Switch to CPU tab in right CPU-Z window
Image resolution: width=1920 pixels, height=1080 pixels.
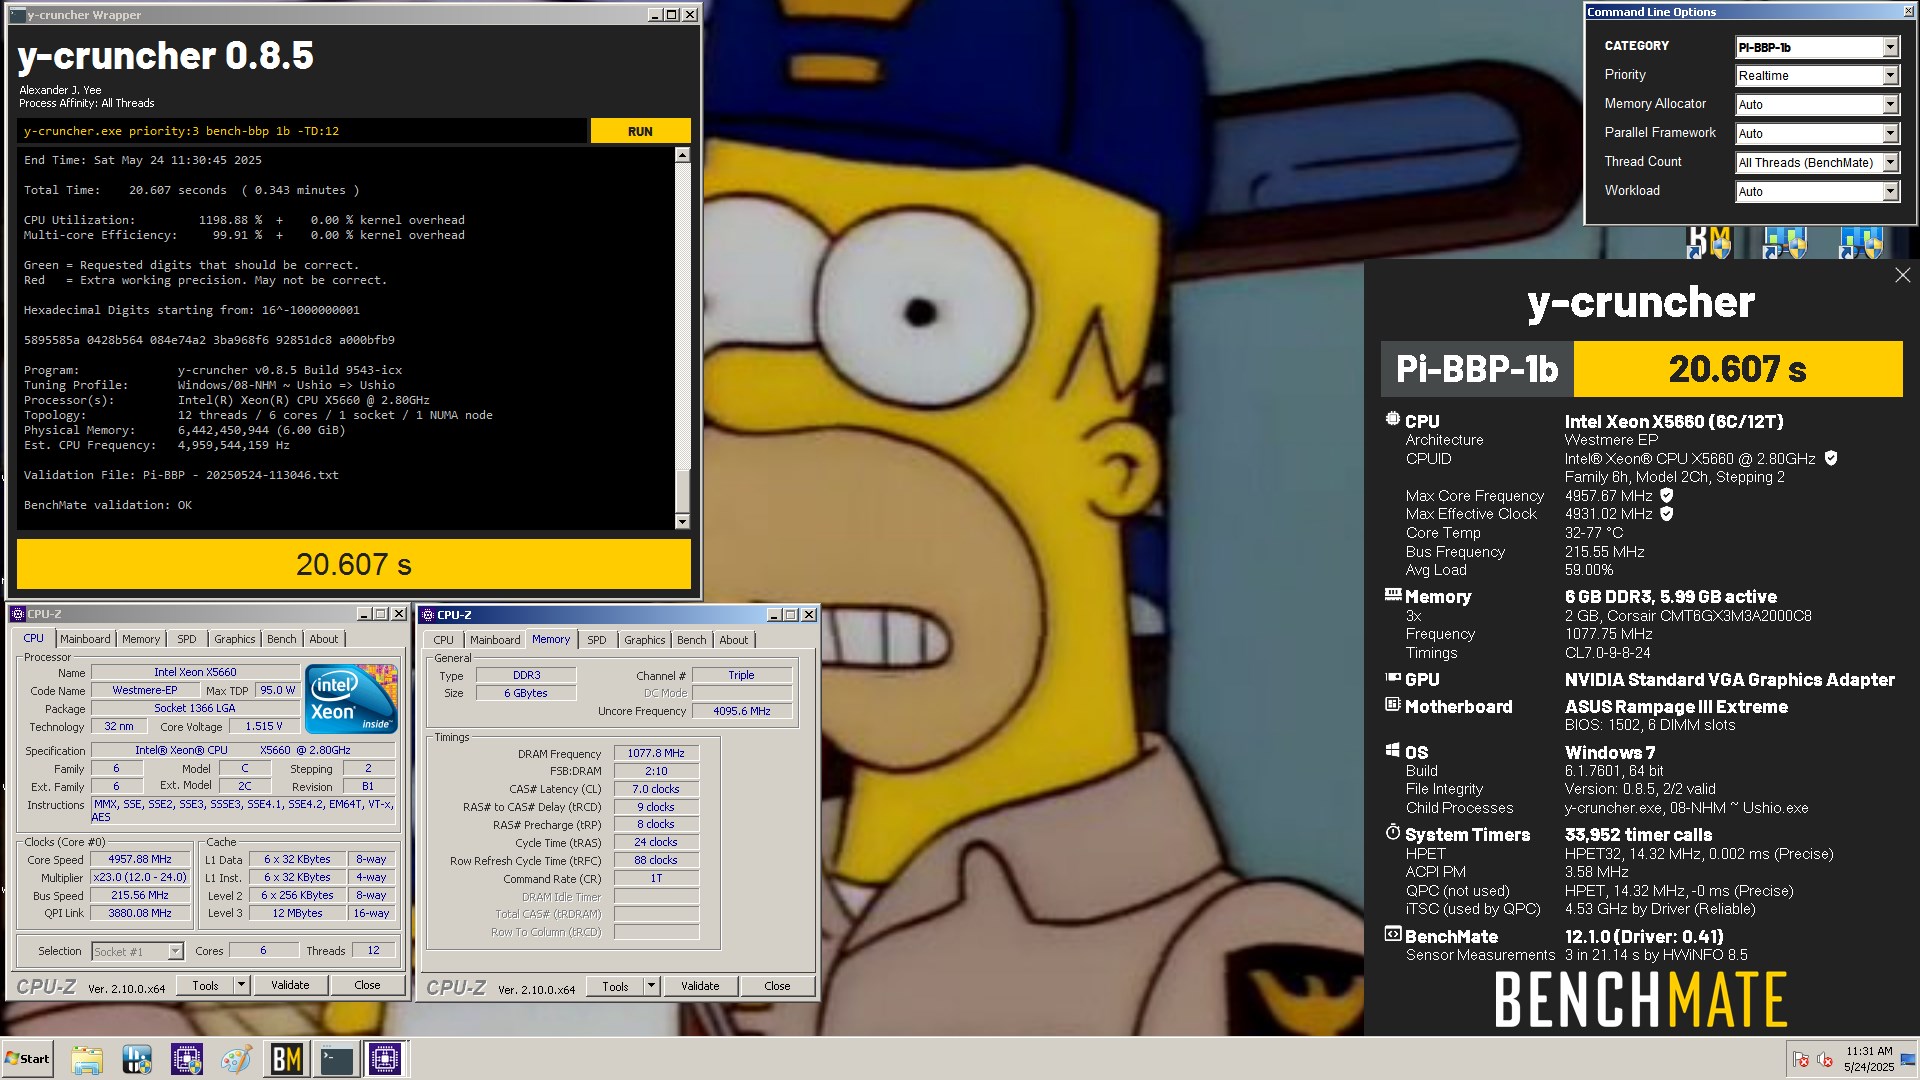pyautogui.click(x=444, y=641)
